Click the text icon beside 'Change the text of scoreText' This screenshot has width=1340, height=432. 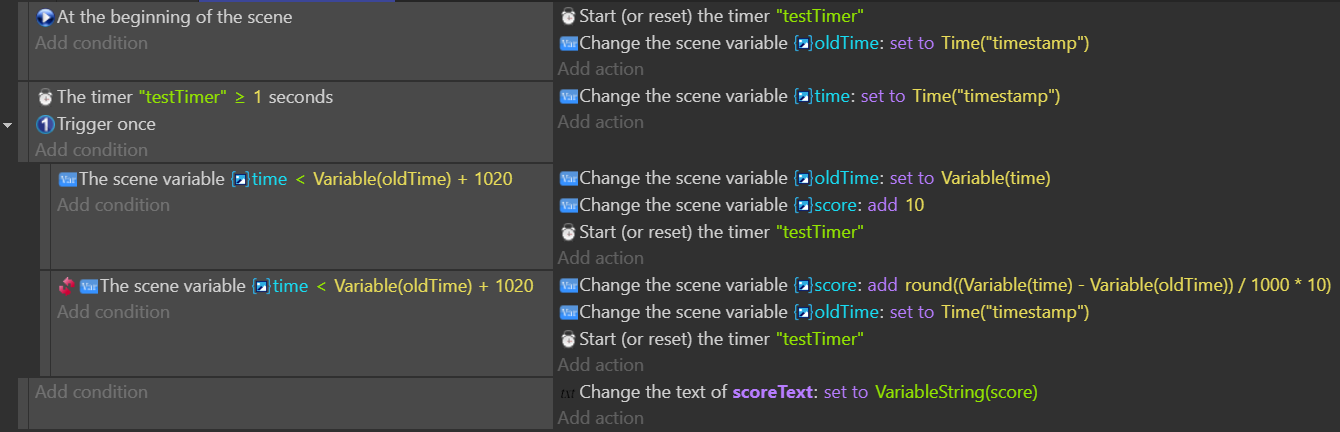click(x=567, y=393)
